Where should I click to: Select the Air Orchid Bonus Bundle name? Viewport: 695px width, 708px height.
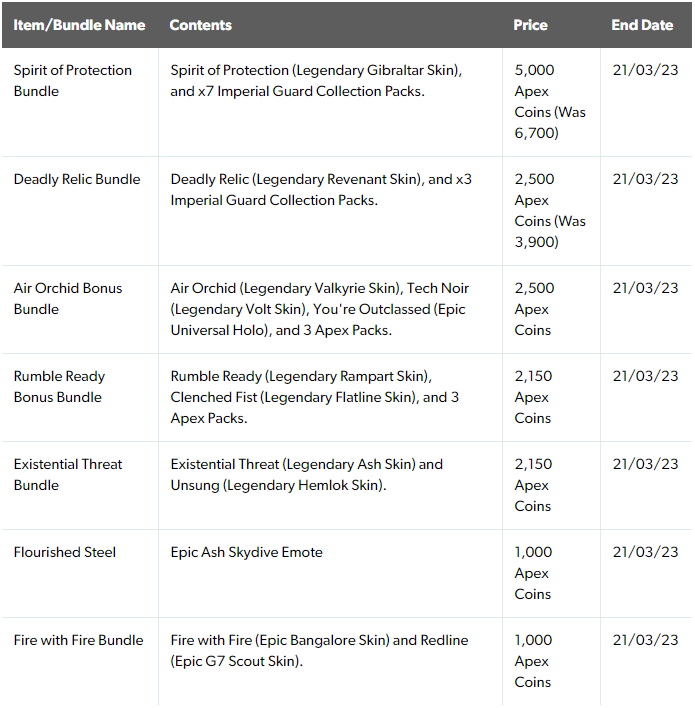tap(68, 299)
